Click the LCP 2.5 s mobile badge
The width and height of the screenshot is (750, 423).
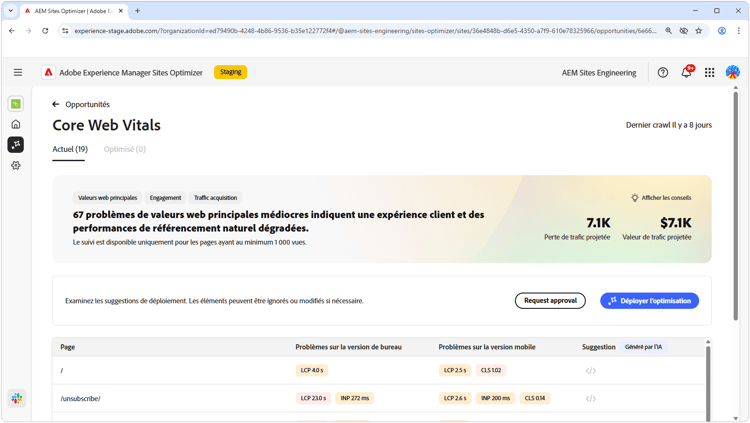455,370
